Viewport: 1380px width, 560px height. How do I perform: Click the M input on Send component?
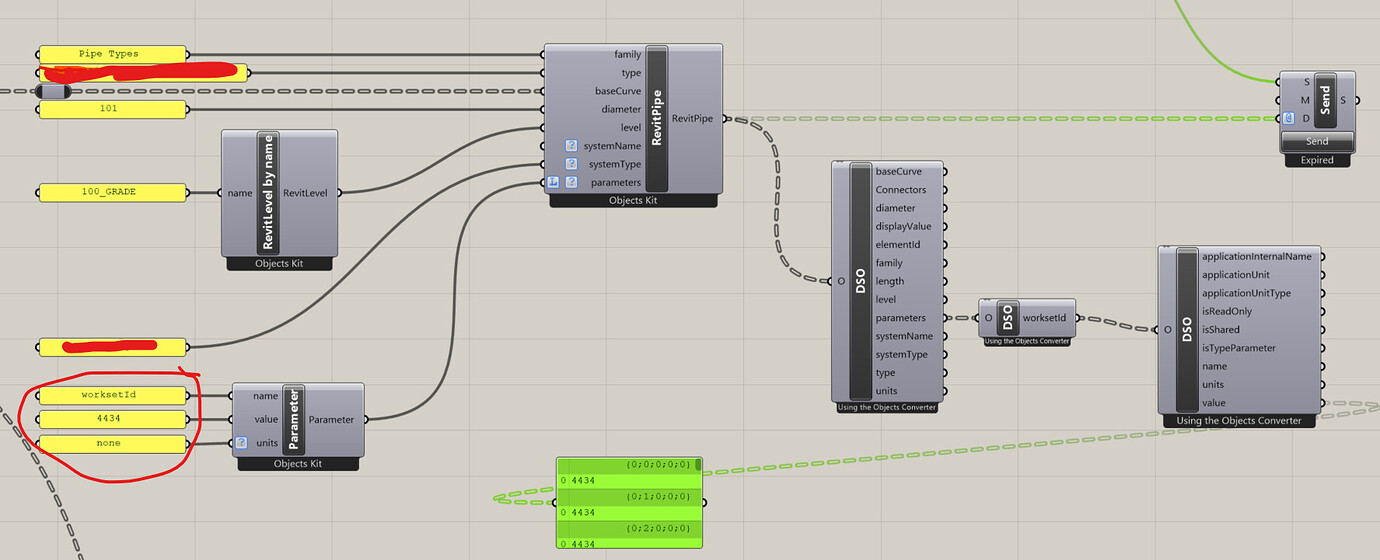tap(1306, 100)
